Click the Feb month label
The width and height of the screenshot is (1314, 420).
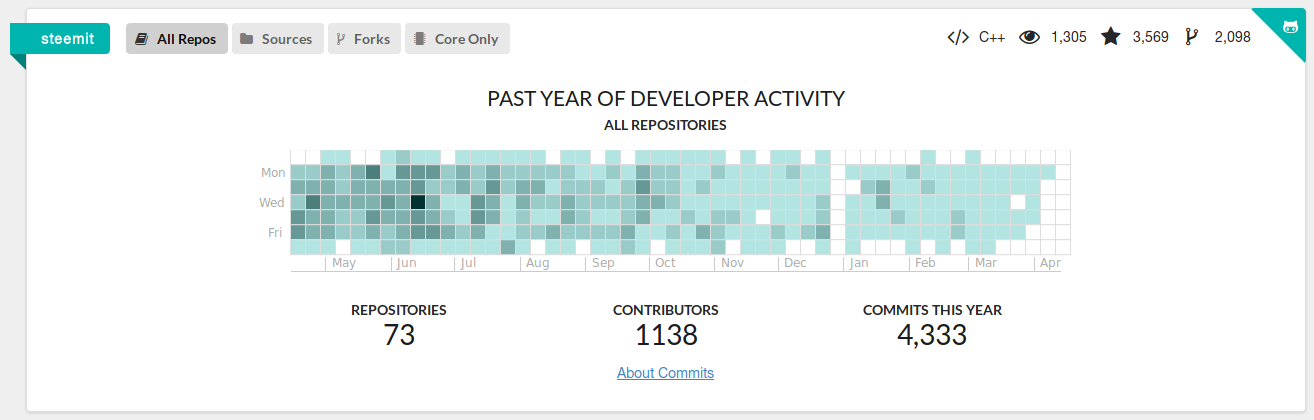(925, 263)
